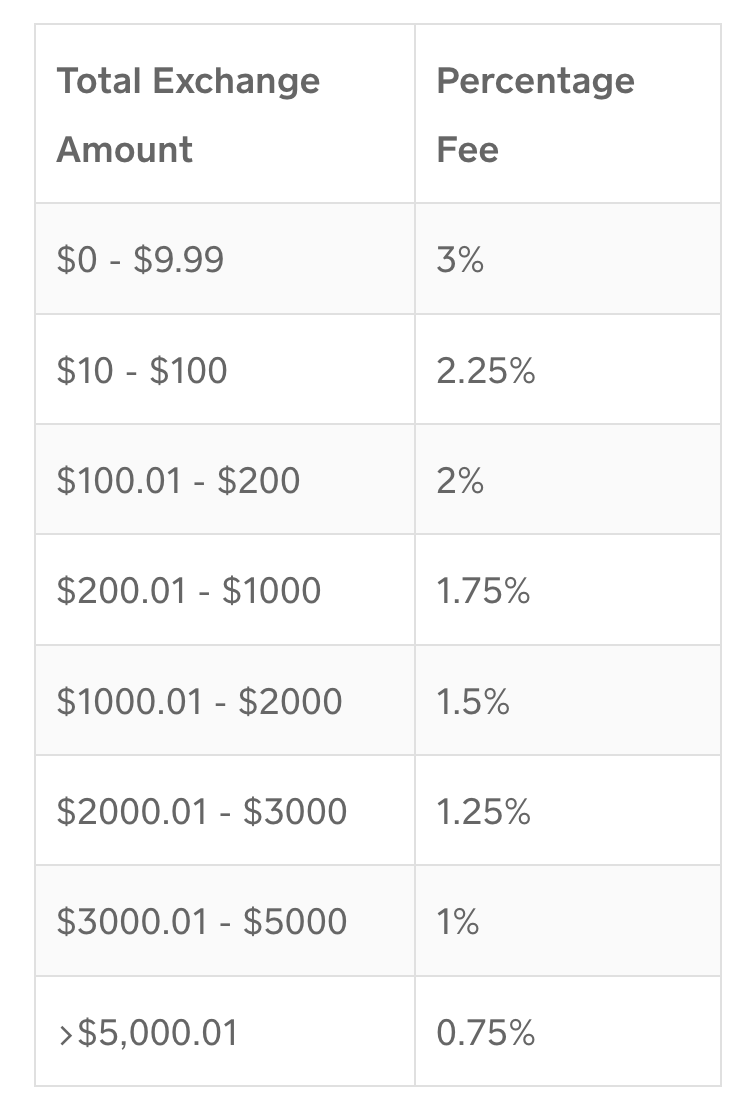Click the $200.01 - $1000 range
This screenshot has height=1116, width=750.
189,591
